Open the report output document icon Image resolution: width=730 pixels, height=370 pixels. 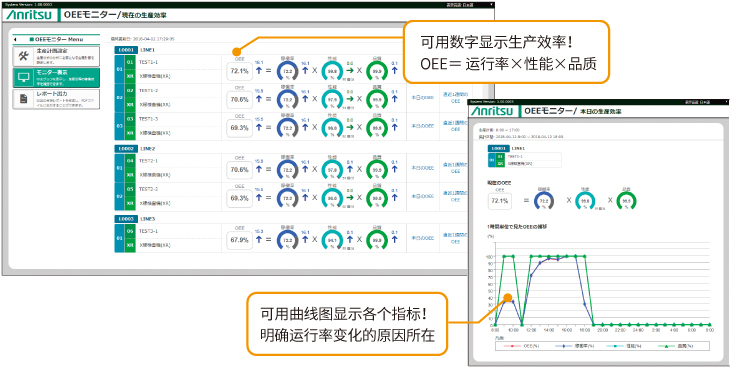pyautogui.click(x=23, y=100)
